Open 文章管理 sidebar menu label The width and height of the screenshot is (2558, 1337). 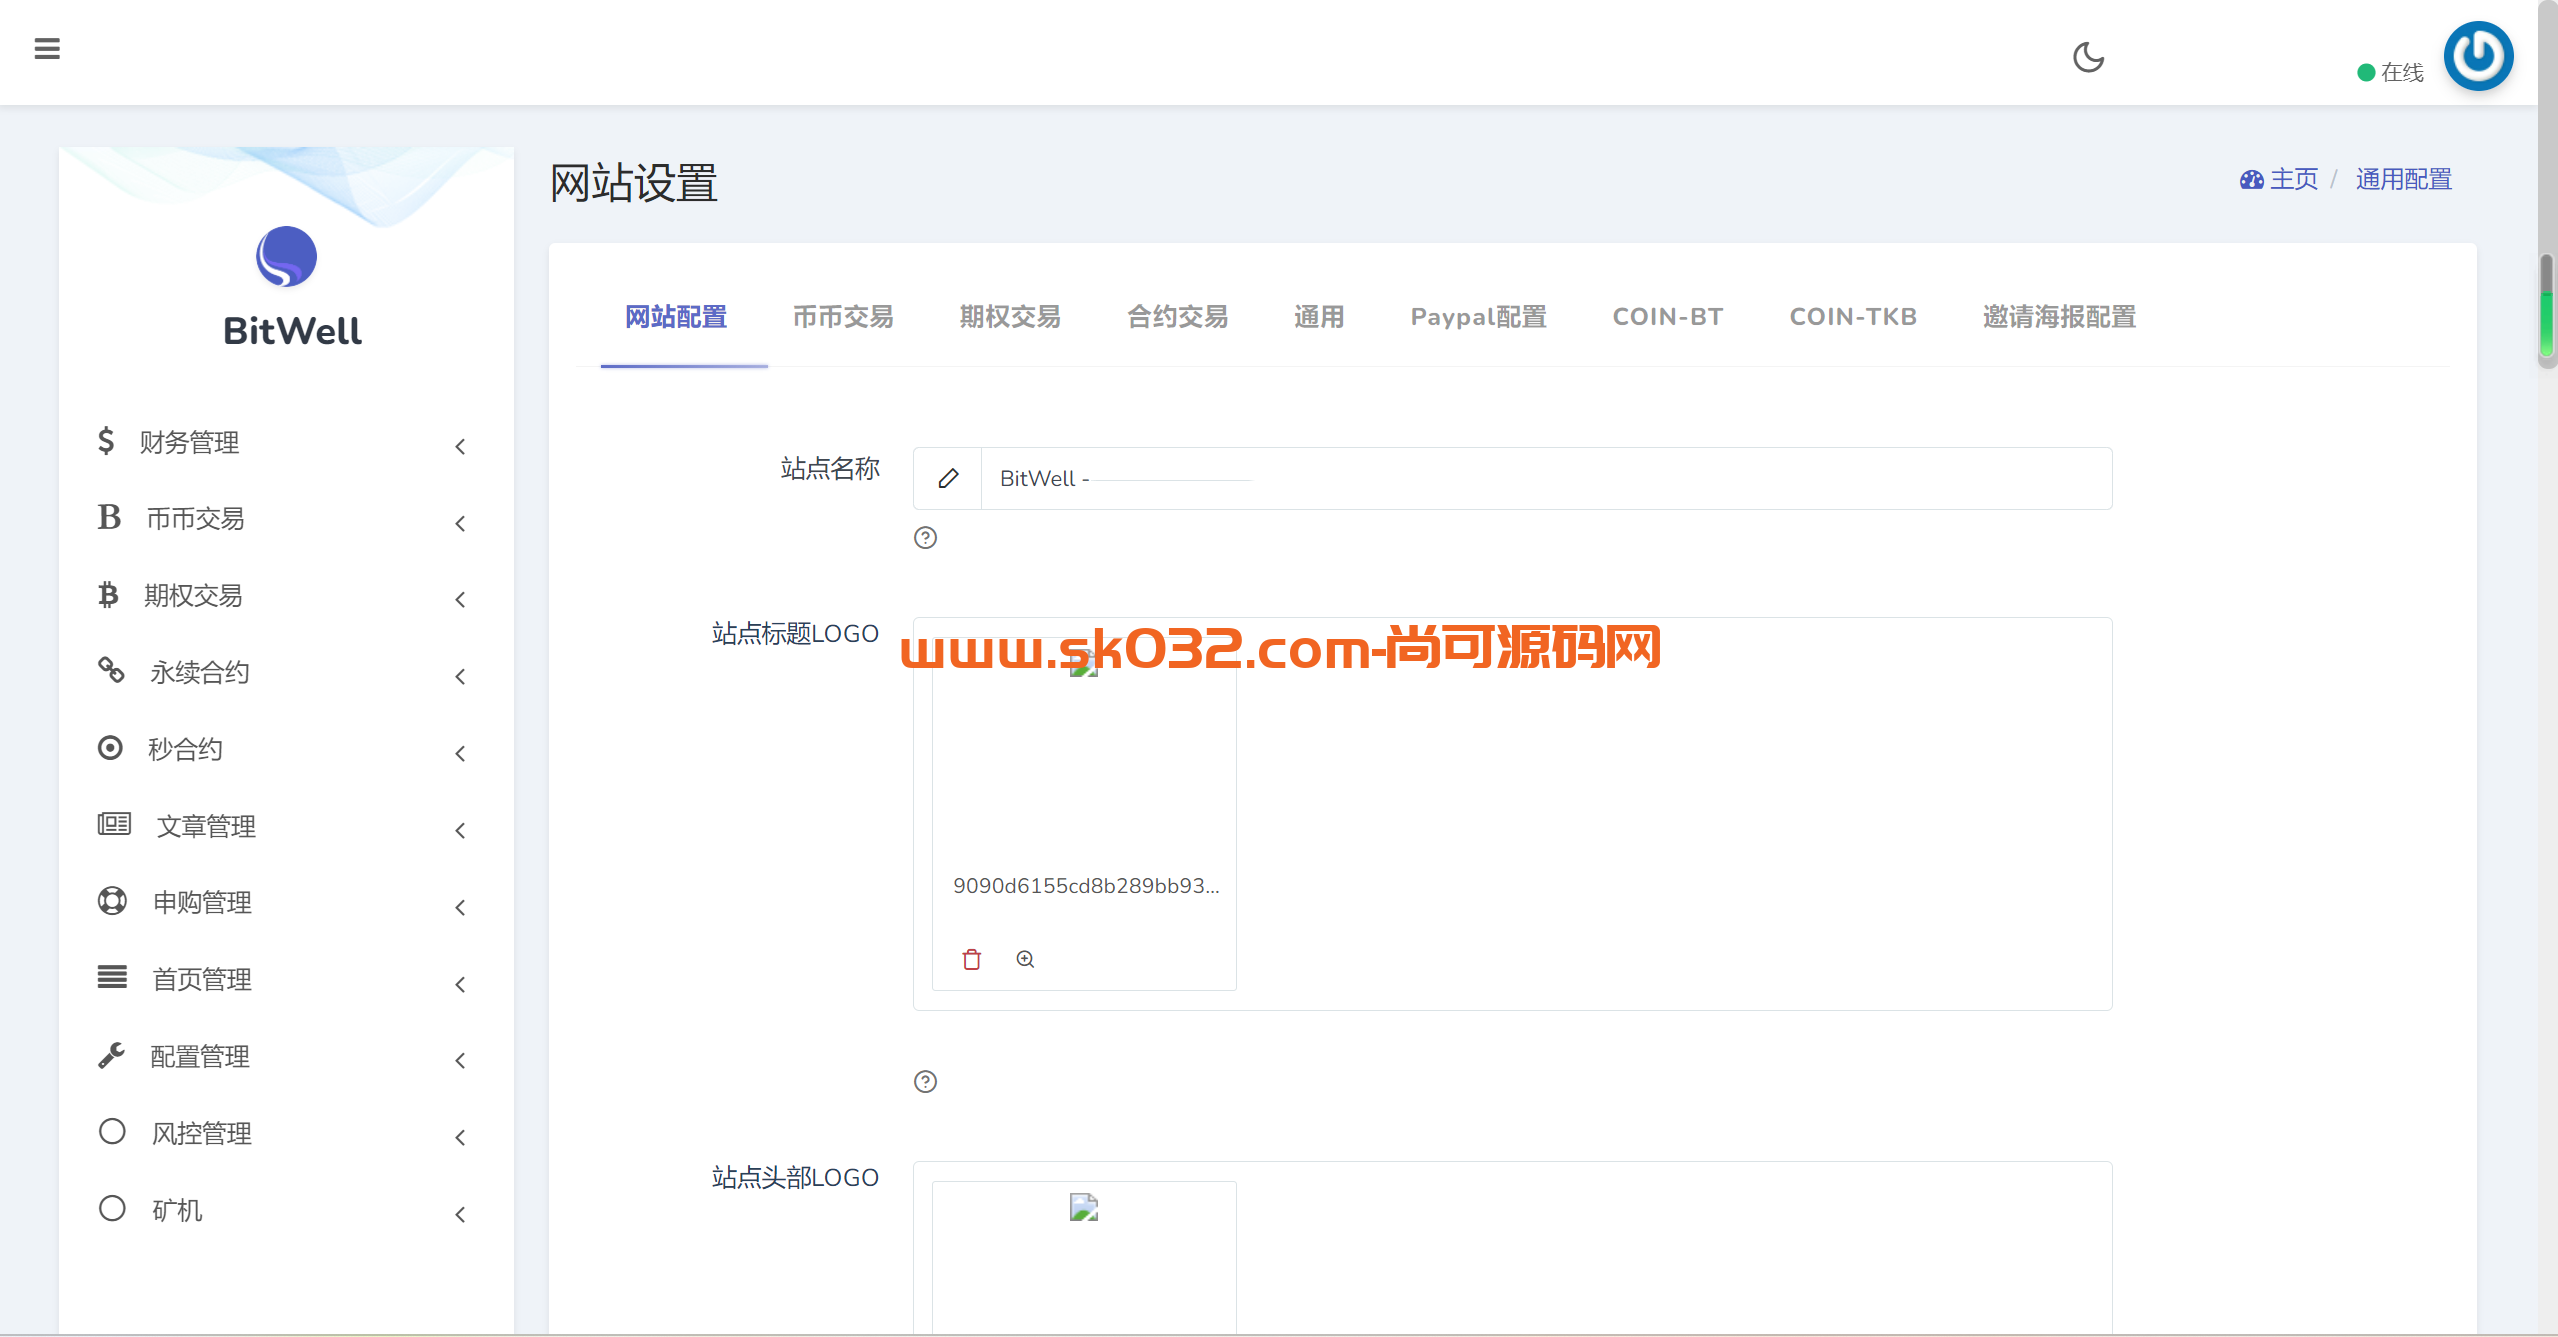(206, 826)
